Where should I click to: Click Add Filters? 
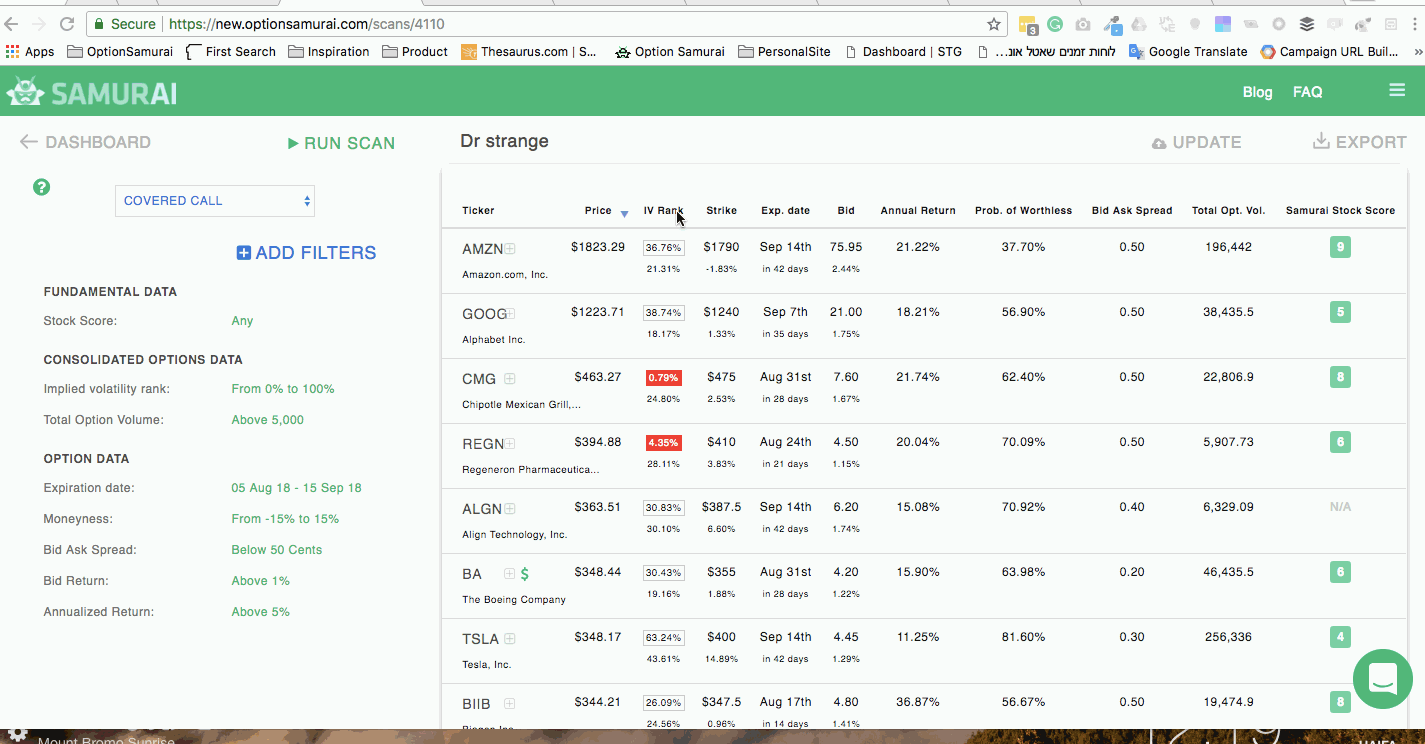pyautogui.click(x=306, y=253)
